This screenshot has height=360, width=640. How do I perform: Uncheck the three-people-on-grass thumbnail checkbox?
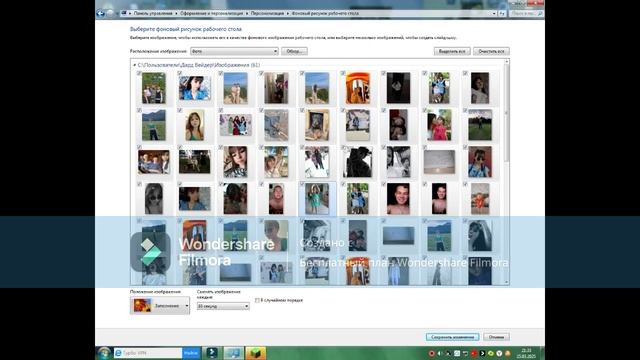(139, 73)
